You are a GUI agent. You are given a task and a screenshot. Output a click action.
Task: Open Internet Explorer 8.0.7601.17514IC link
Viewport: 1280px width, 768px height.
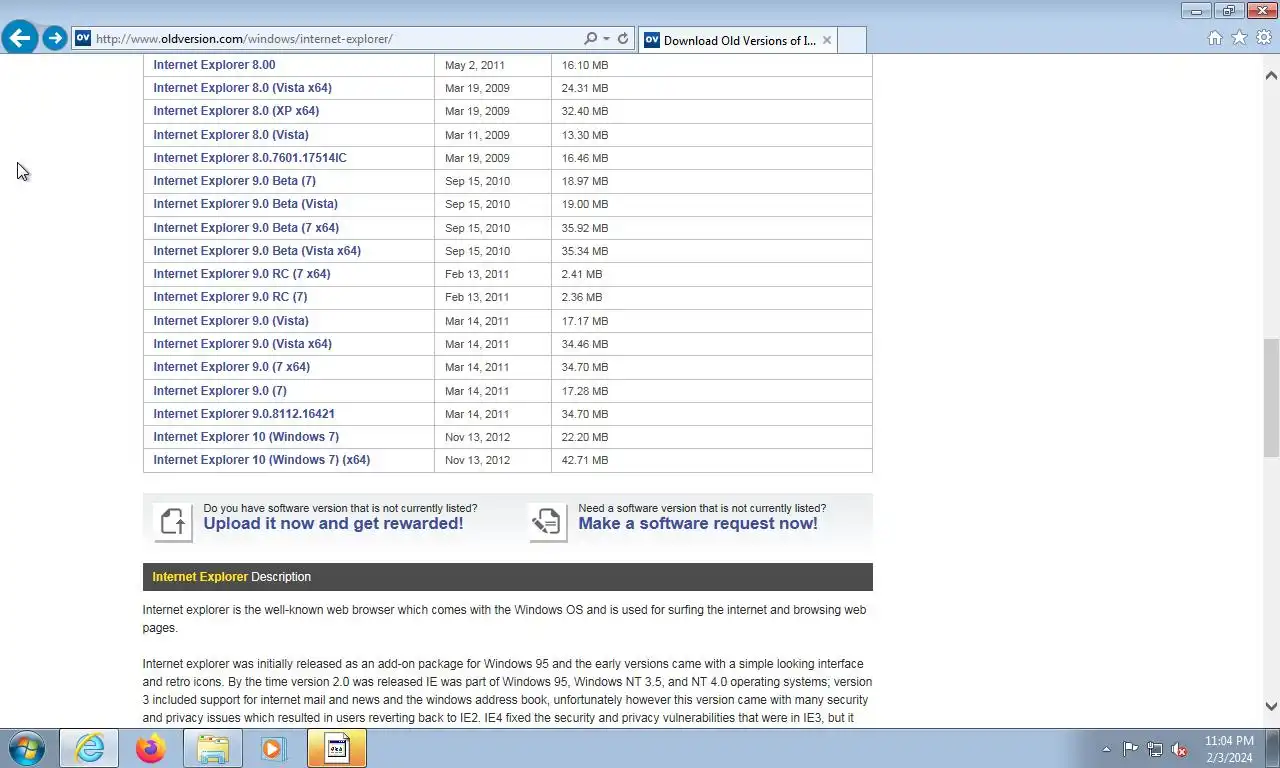pos(250,158)
